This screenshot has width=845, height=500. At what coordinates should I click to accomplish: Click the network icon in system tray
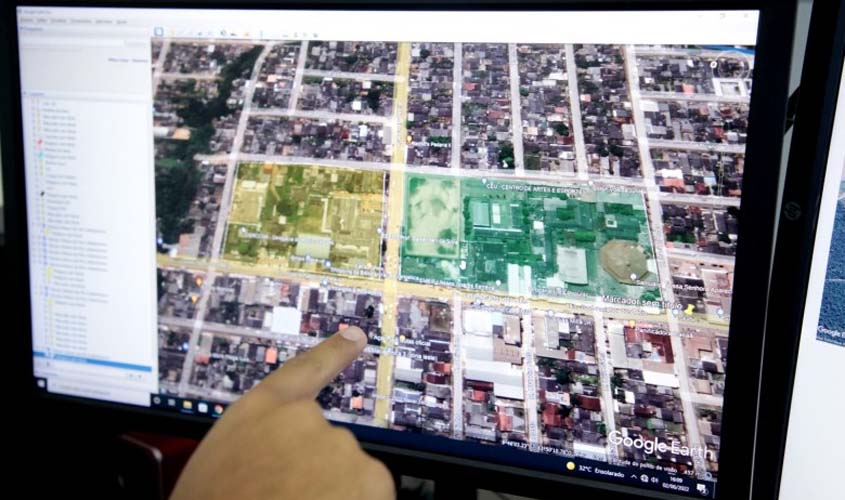click(645, 478)
